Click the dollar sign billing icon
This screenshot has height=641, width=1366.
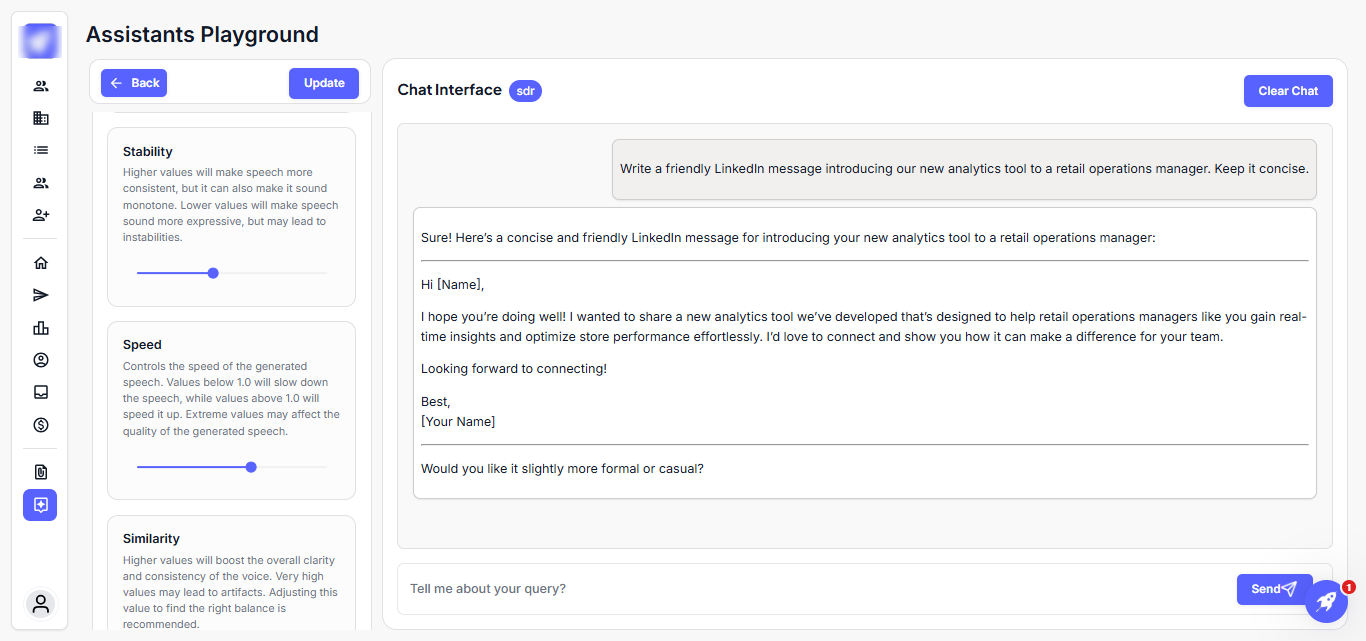click(40, 425)
